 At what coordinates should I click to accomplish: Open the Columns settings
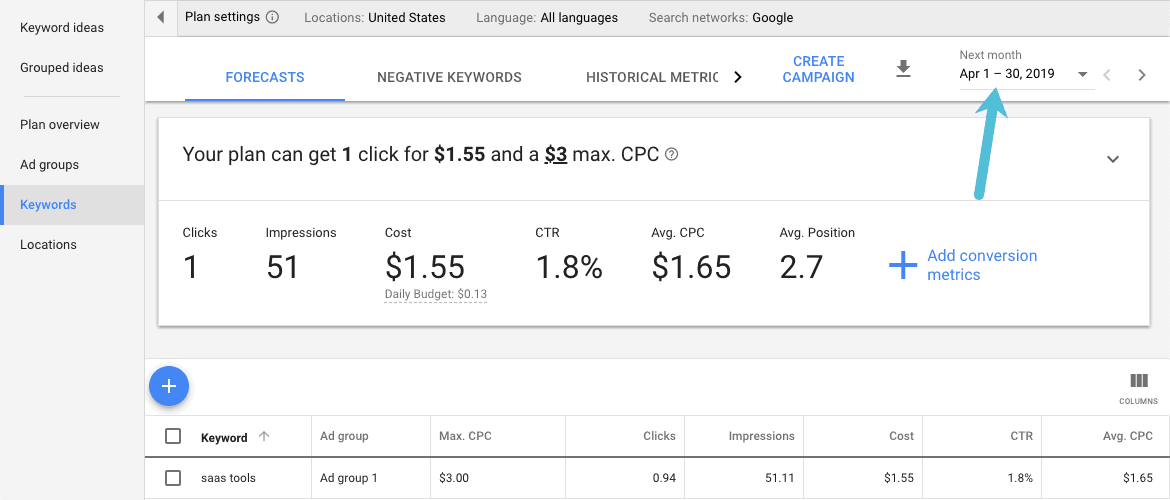tap(1138, 388)
